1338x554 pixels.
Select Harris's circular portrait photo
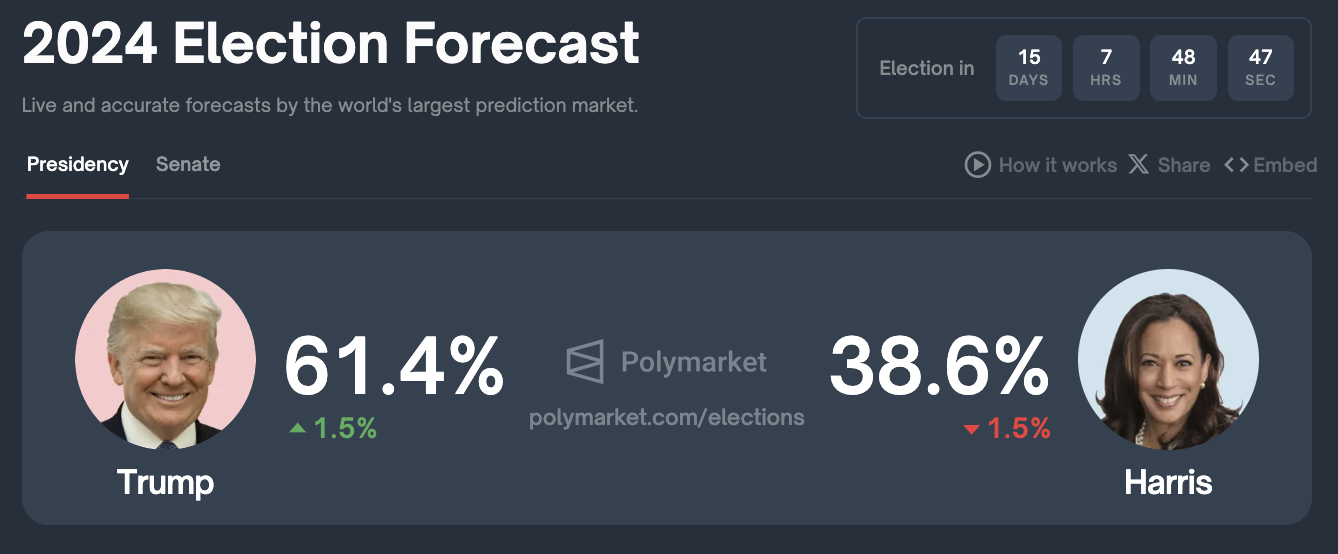[x=1168, y=358]
